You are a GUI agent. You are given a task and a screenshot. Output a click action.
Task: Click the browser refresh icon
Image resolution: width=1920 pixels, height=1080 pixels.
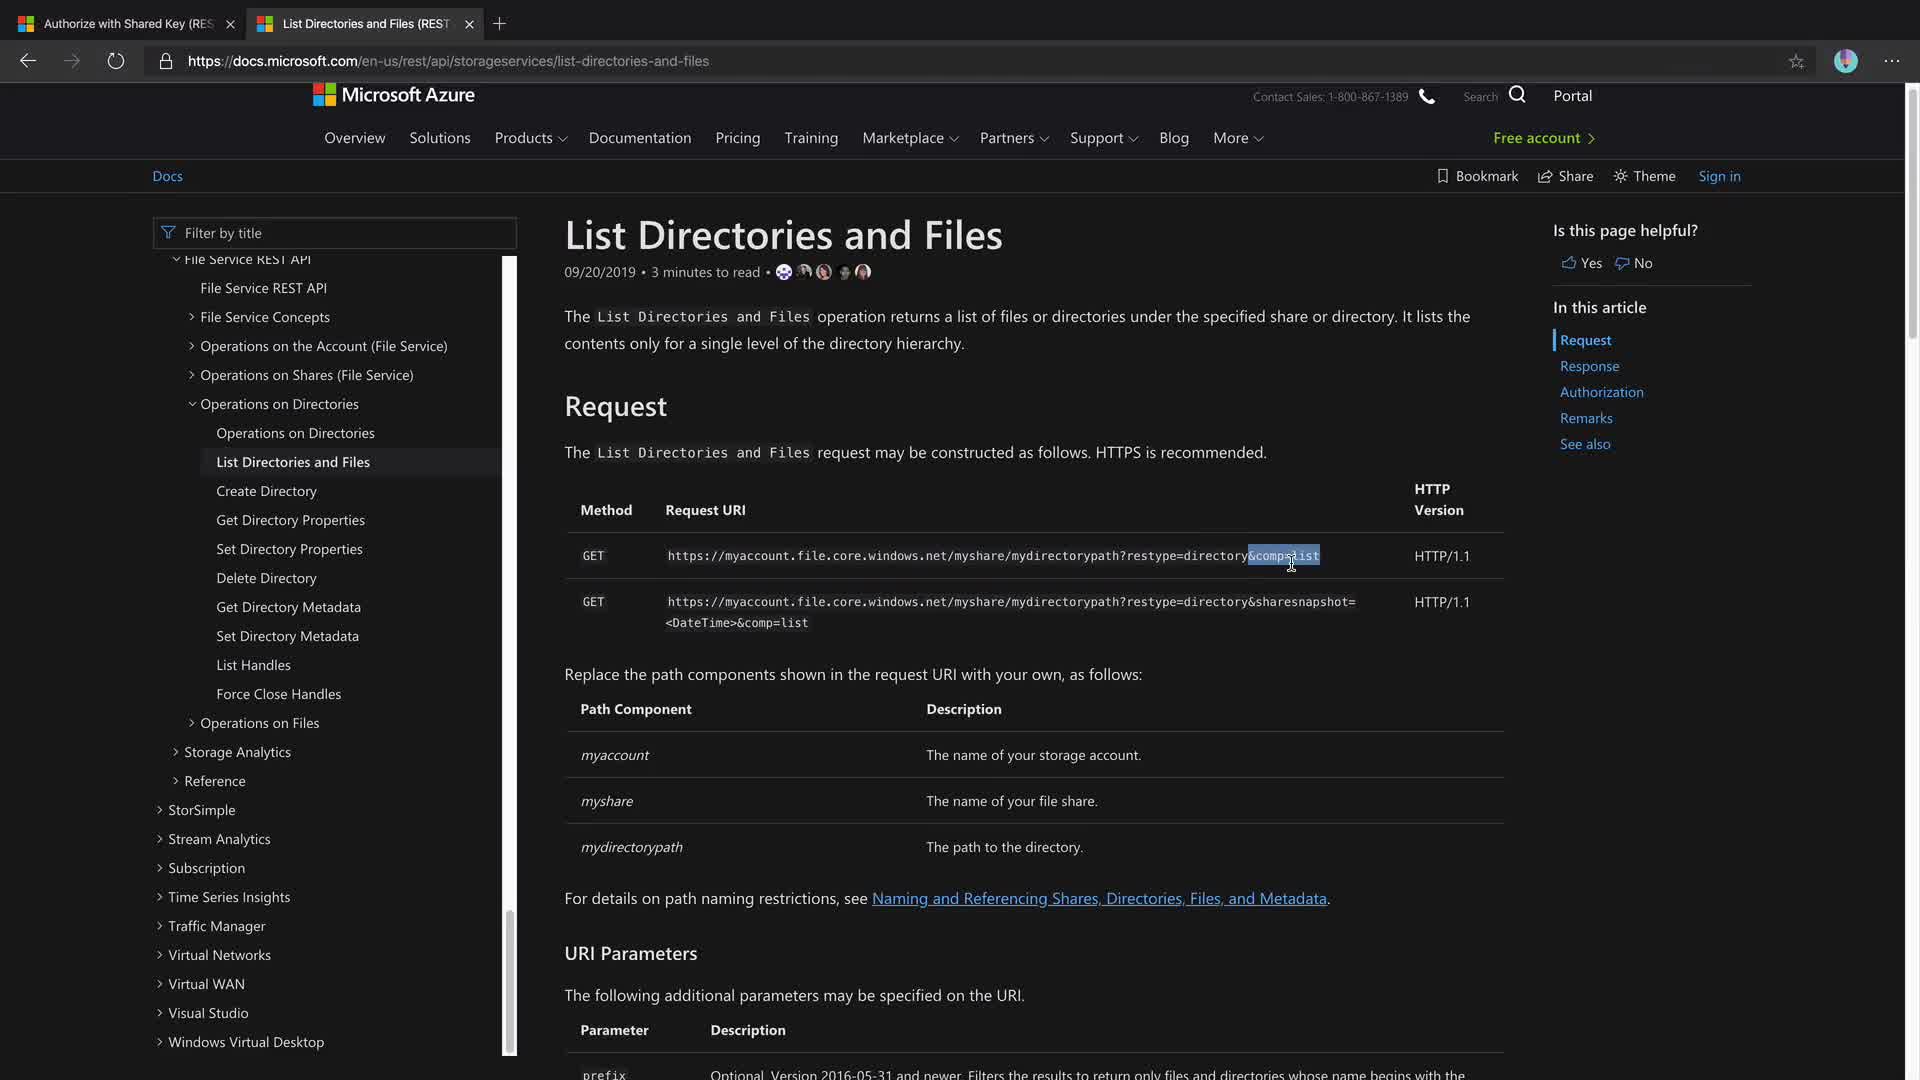pyautogui.click(x=116, y=61)
